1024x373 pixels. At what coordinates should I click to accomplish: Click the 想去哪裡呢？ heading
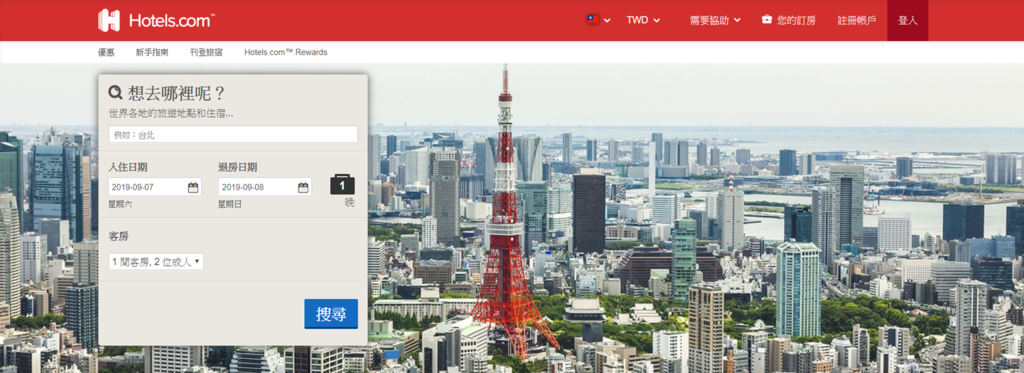click(x=176, y=93)
